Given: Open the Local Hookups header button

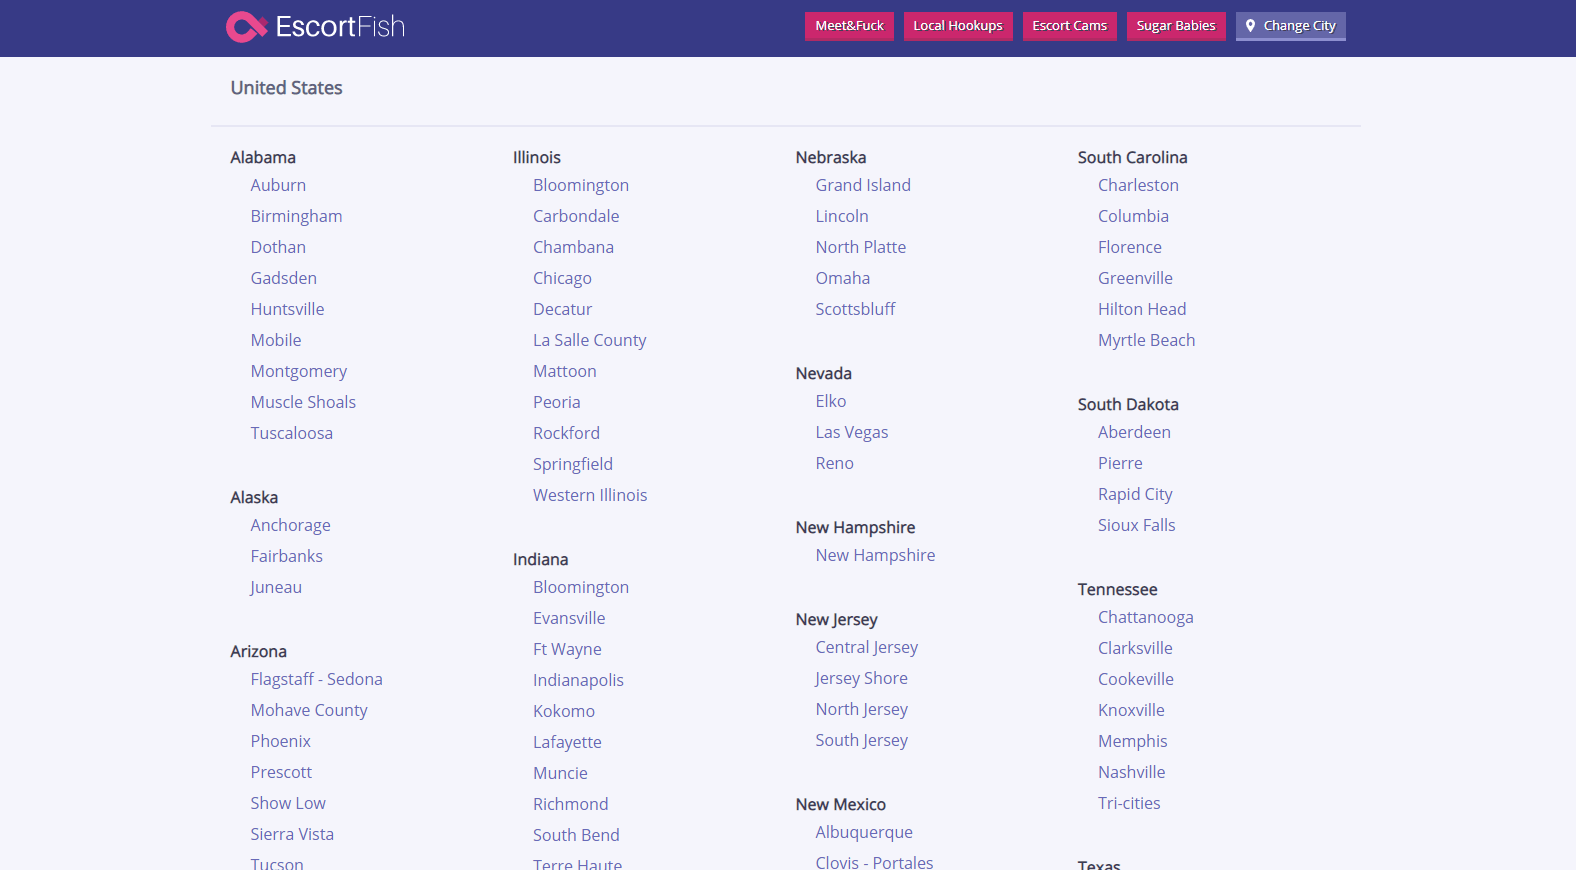Looking at the screenshot, I should pos(957,26).
